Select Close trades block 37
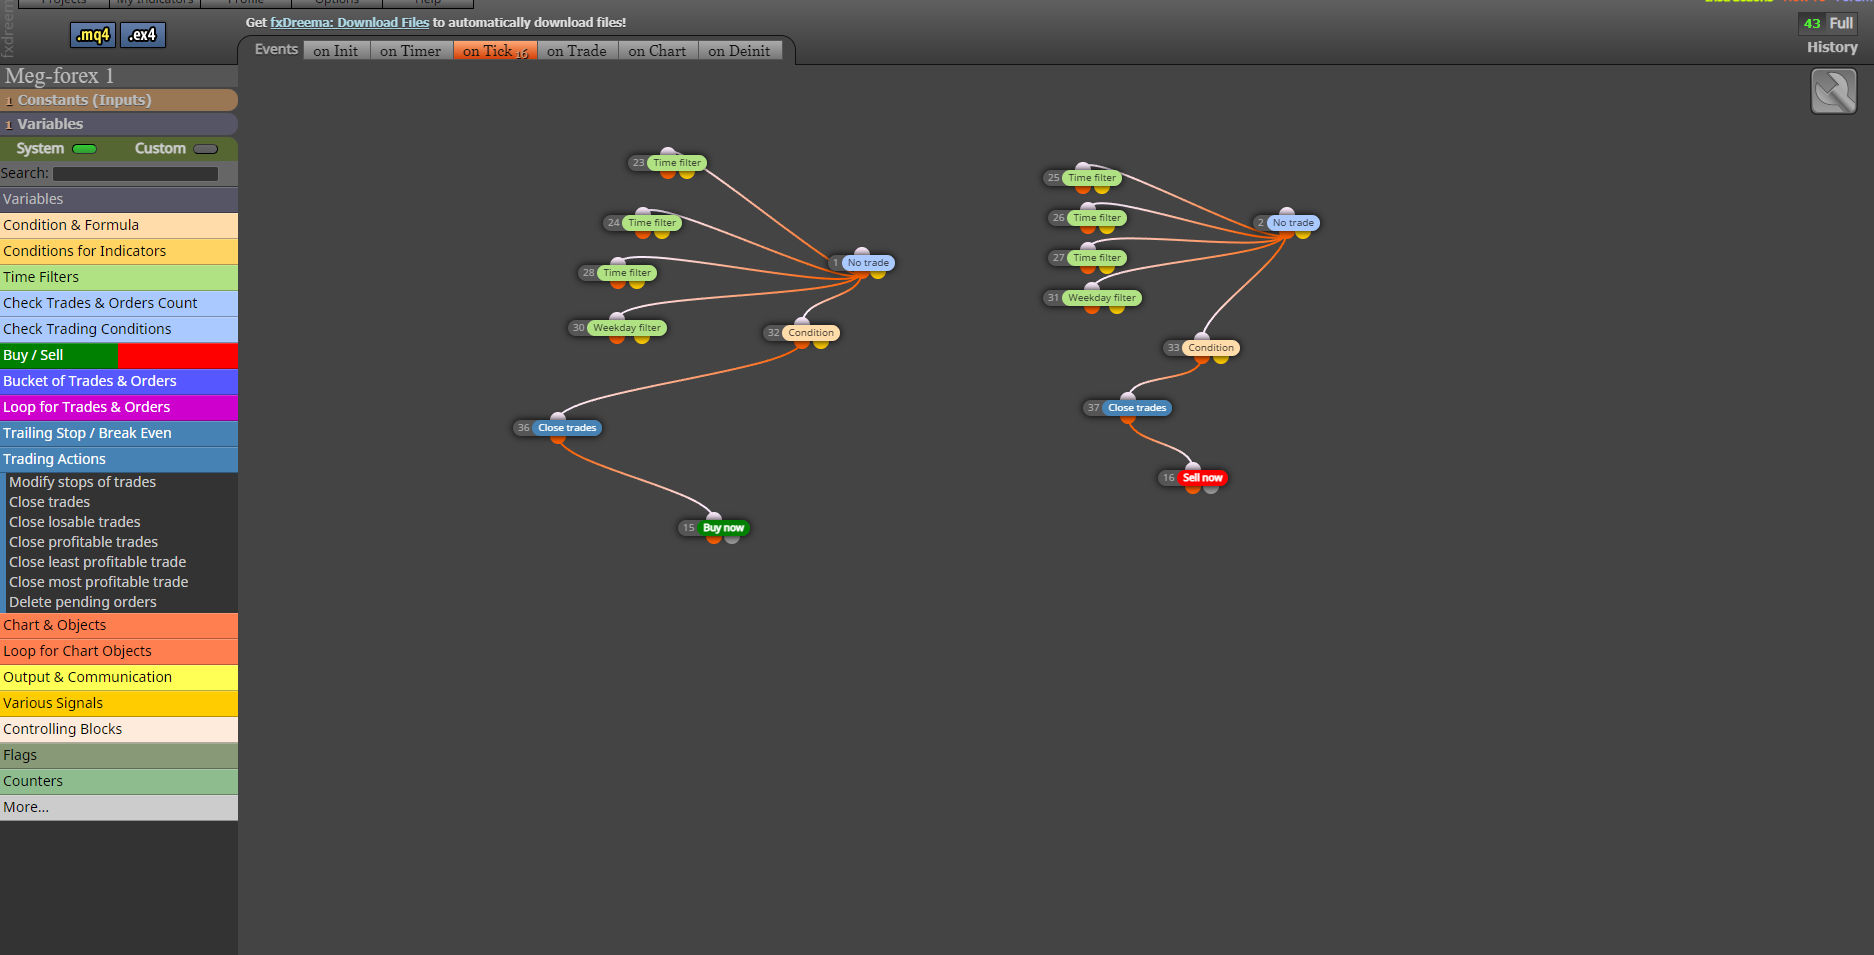1874x955 pixels. click(1137, 408)
